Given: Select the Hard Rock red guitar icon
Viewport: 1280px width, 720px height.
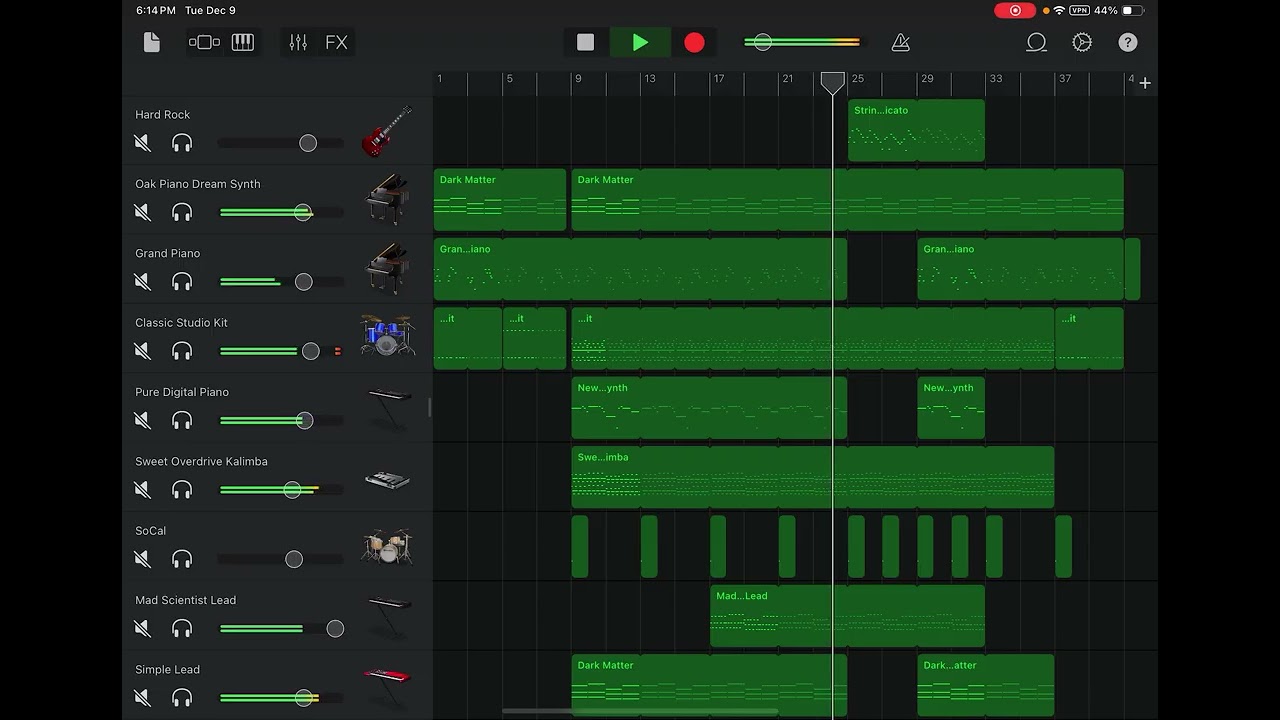Looking at the screenshot, I should (387, 131).
